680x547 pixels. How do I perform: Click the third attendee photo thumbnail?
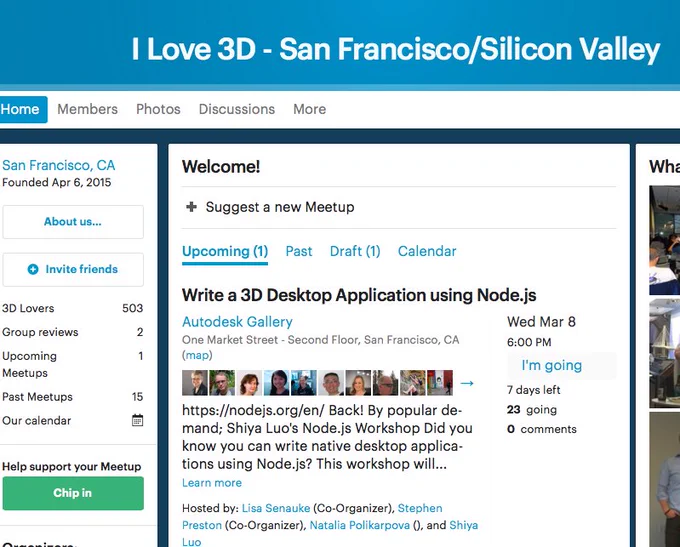(x=249, y=383)
